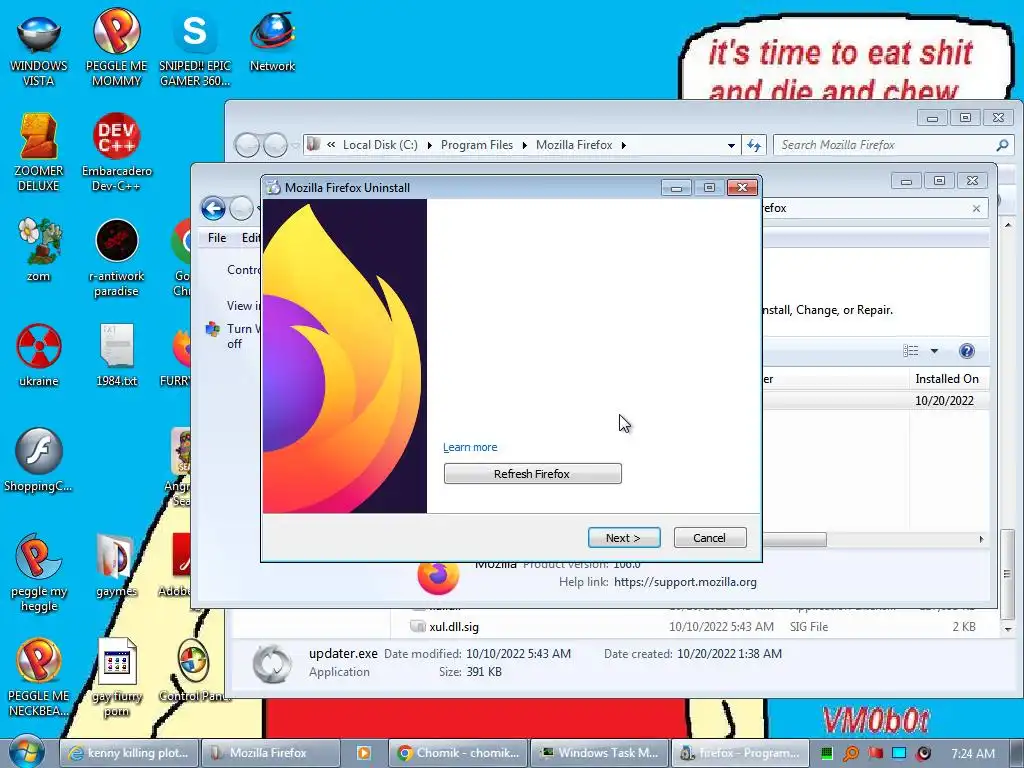Click the orange magnifier tray icon

tap(850, 753)
